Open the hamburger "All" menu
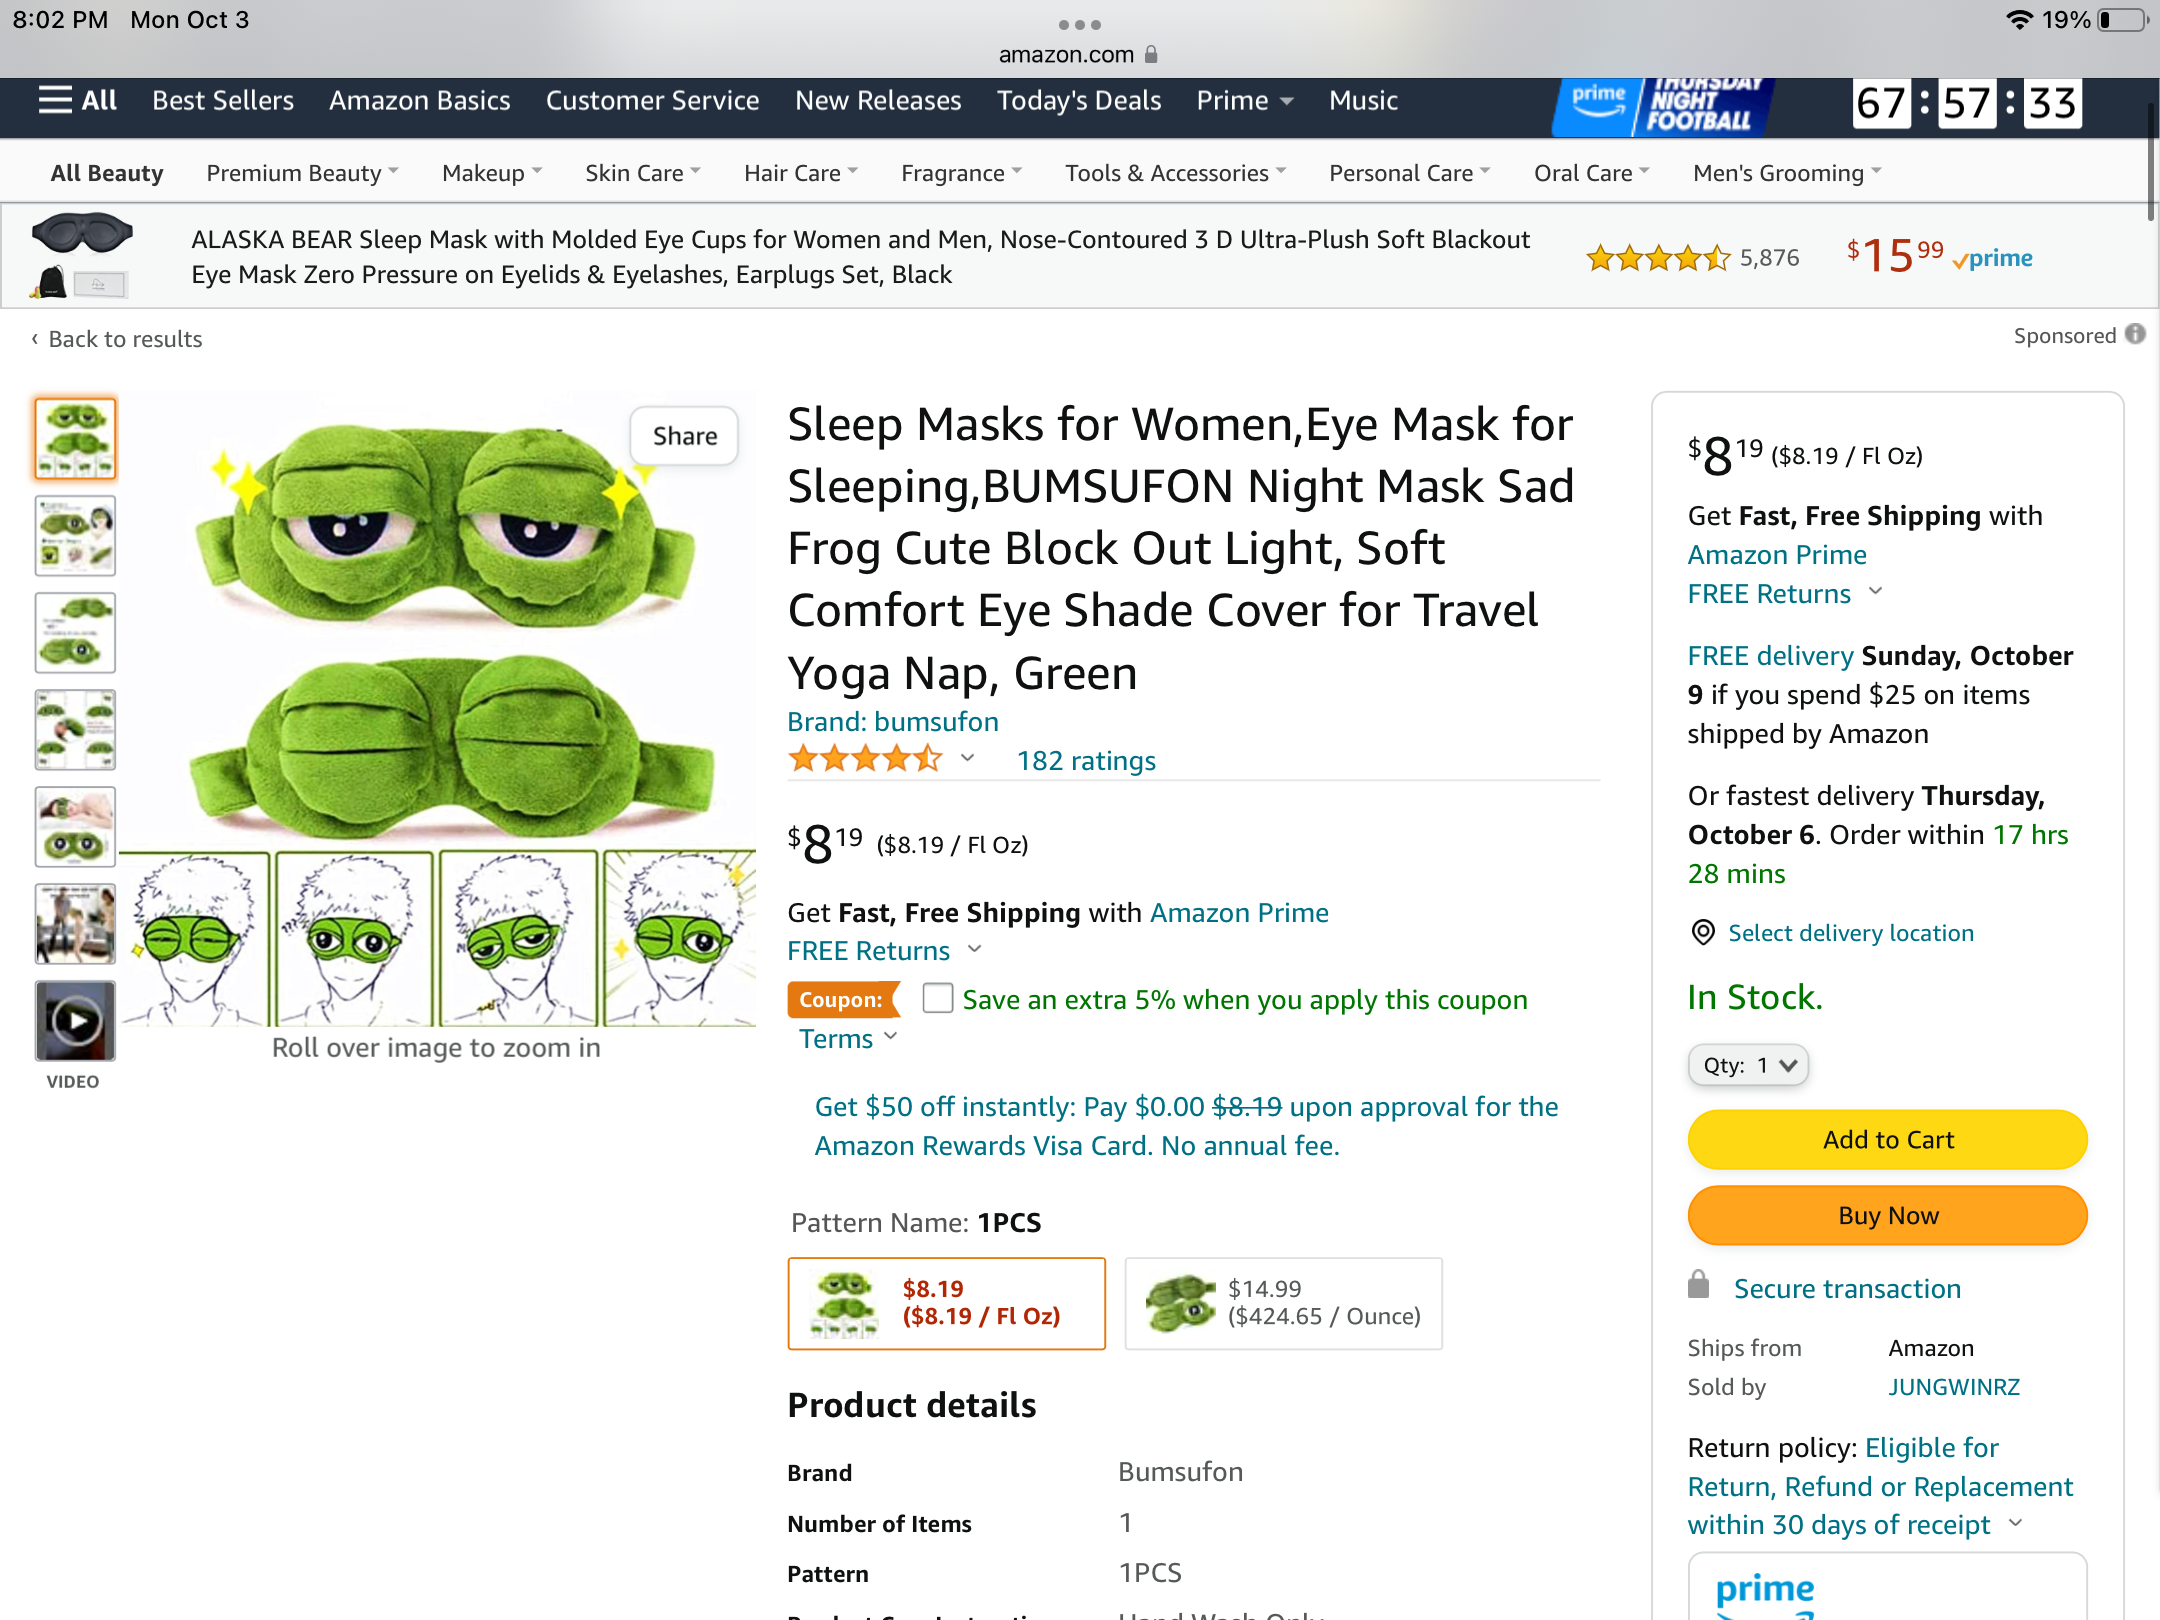Screen dimensions: 2160x1620 [x=76, y=100]
